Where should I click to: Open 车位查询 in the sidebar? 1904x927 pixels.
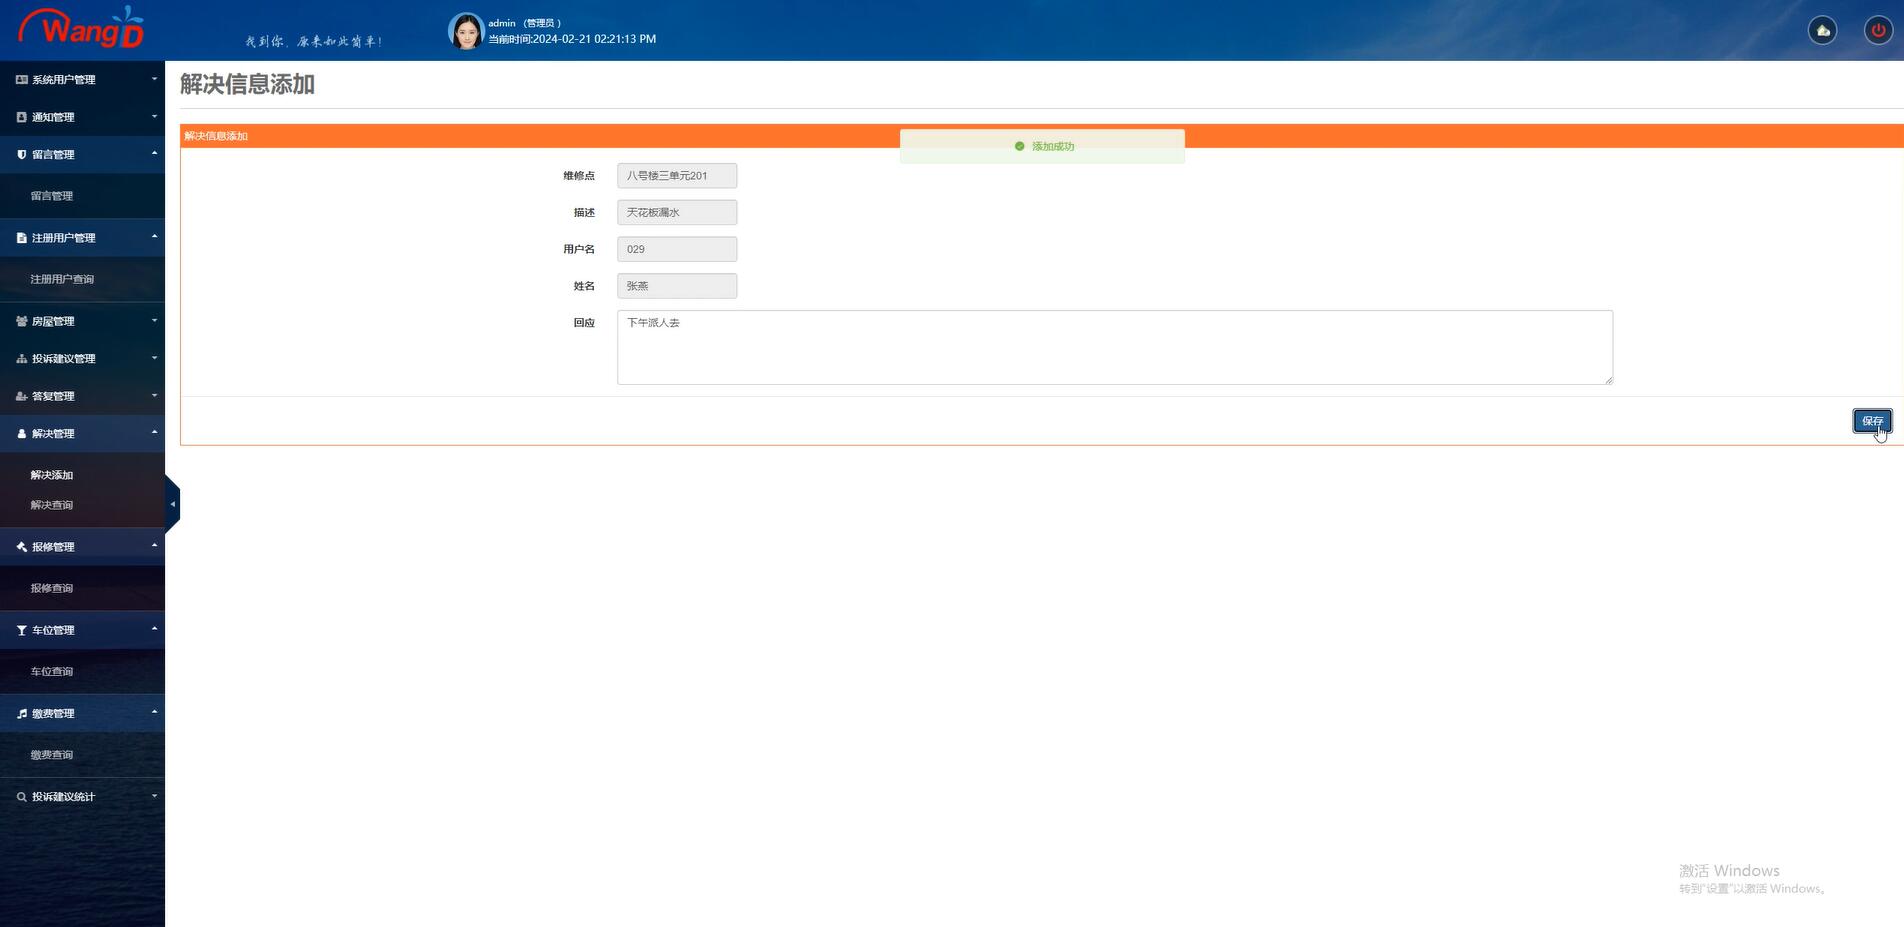click(52, 671)
